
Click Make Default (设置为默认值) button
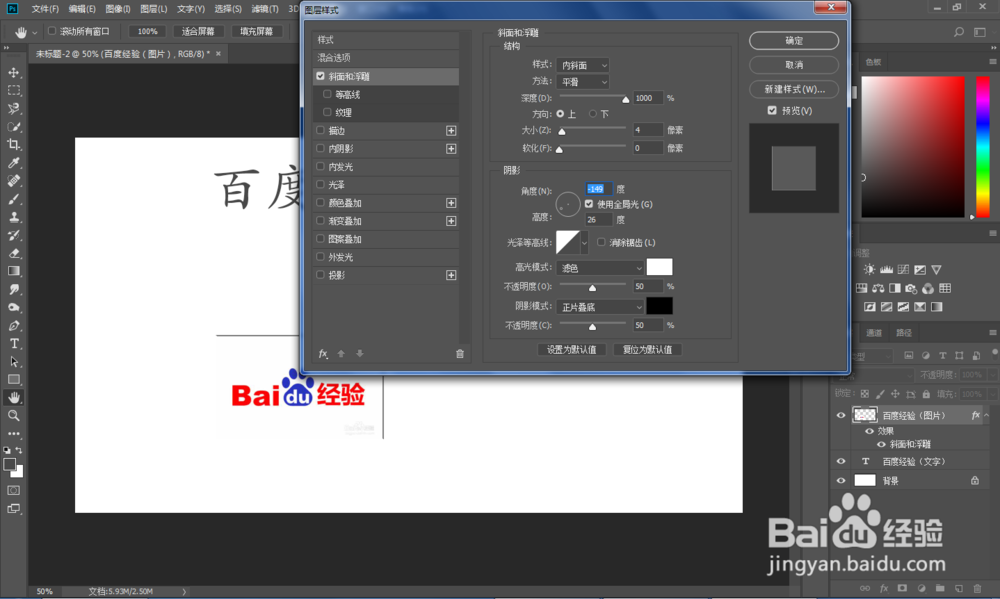[x=571, y=350]
